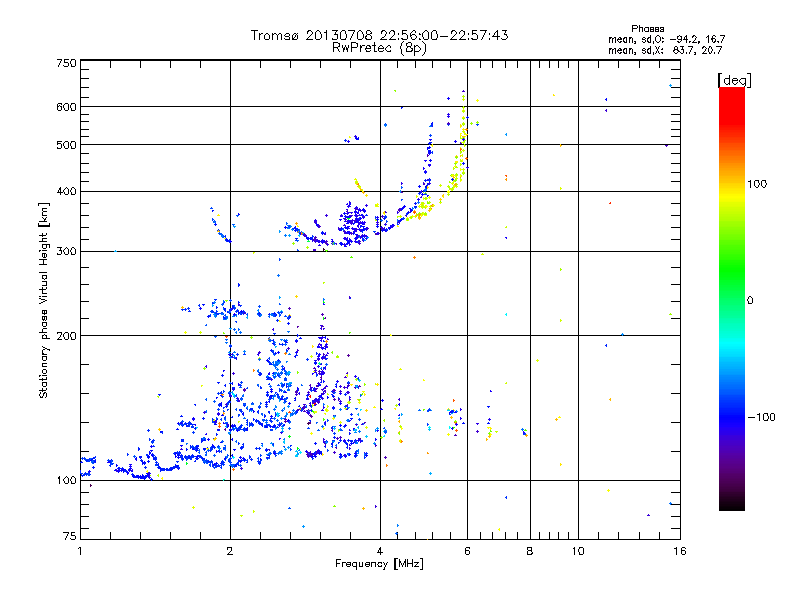Click the '75' y-axis tick label
Viewport: 800px width, 600px height.
click(x=70, y=536)
